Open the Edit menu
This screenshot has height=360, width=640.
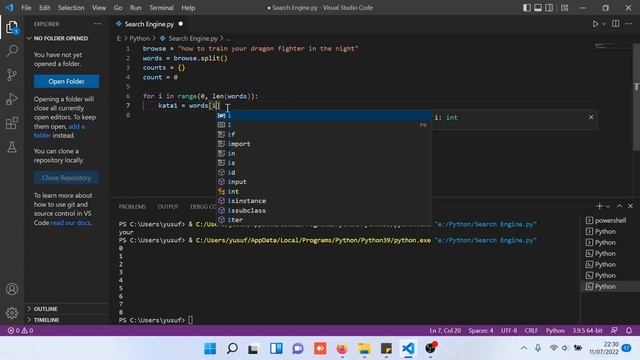click(44, 8)
